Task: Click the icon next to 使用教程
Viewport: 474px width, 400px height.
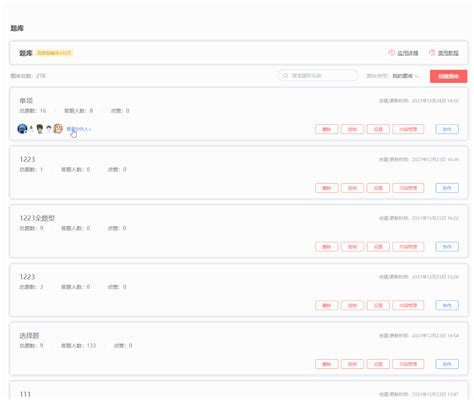Action: pyautogui.click(x=432, y=53)
